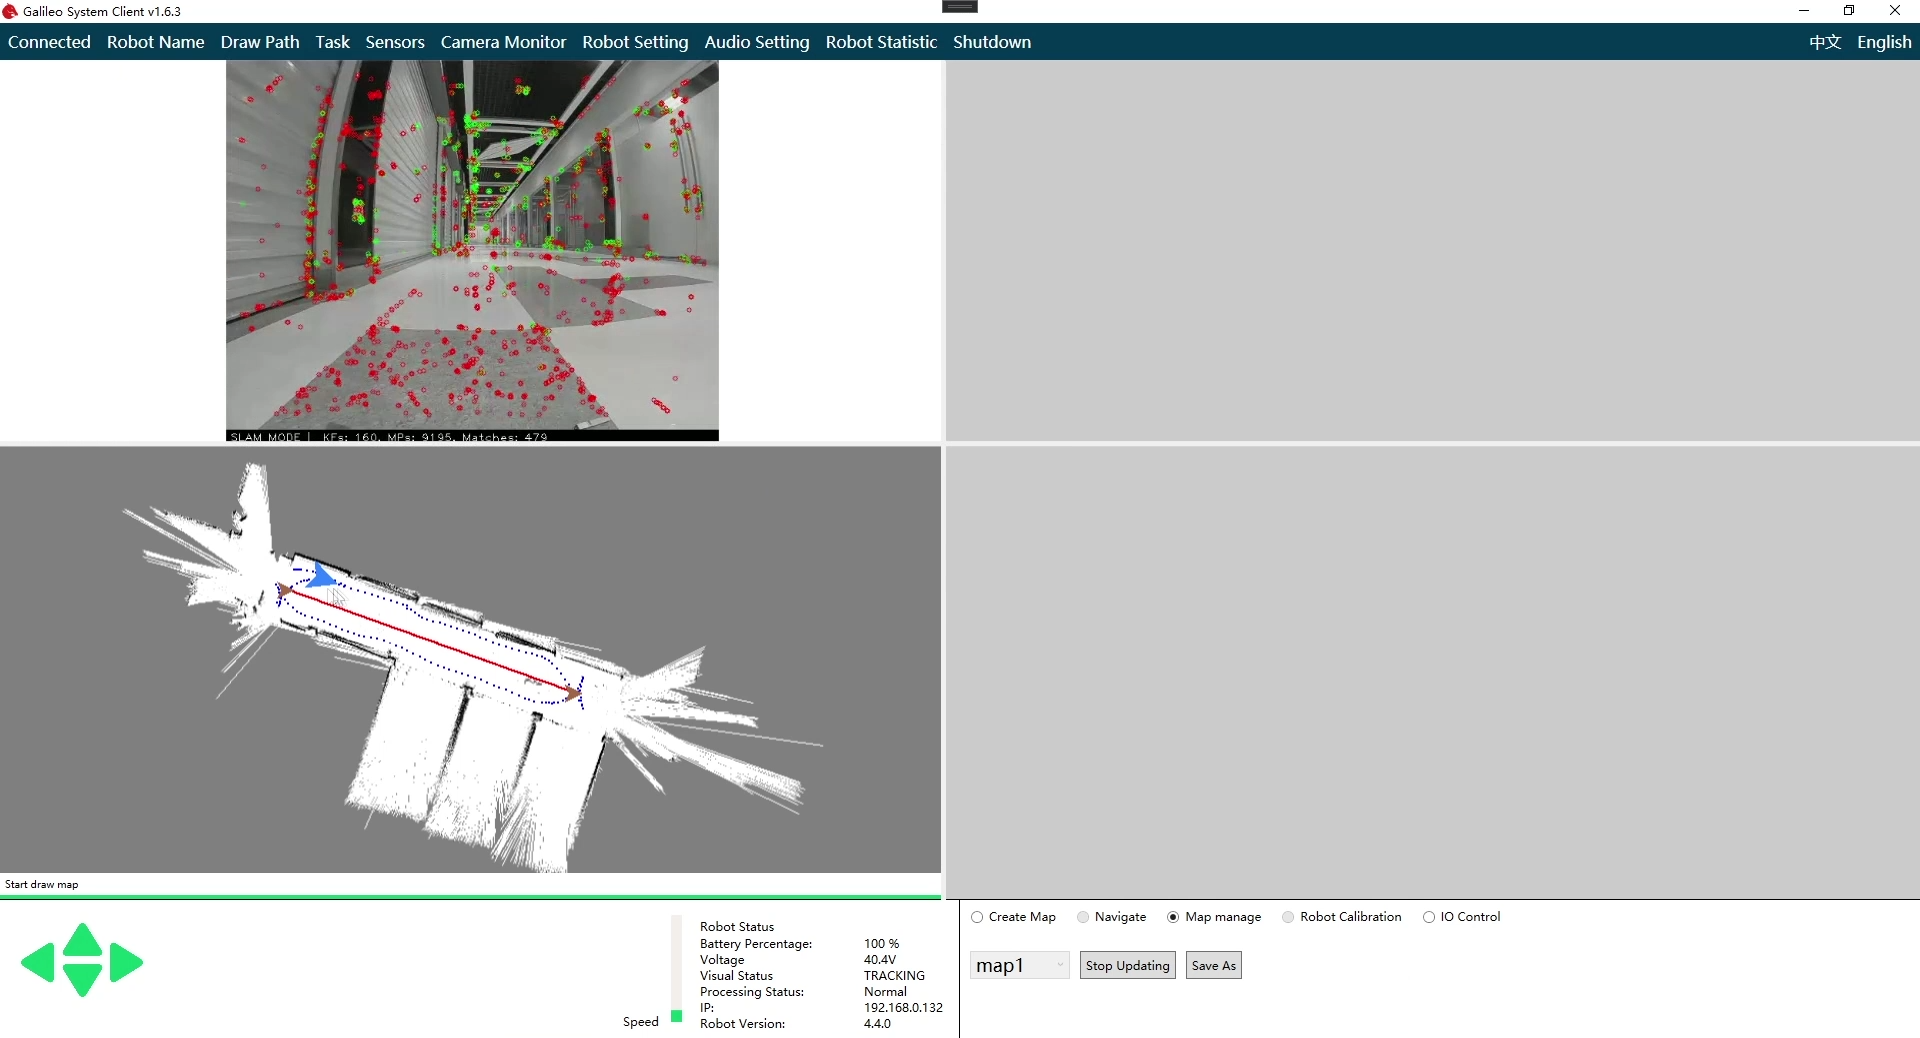
Task: Click the green Speed level indicator
Action: coord(677,1016)
